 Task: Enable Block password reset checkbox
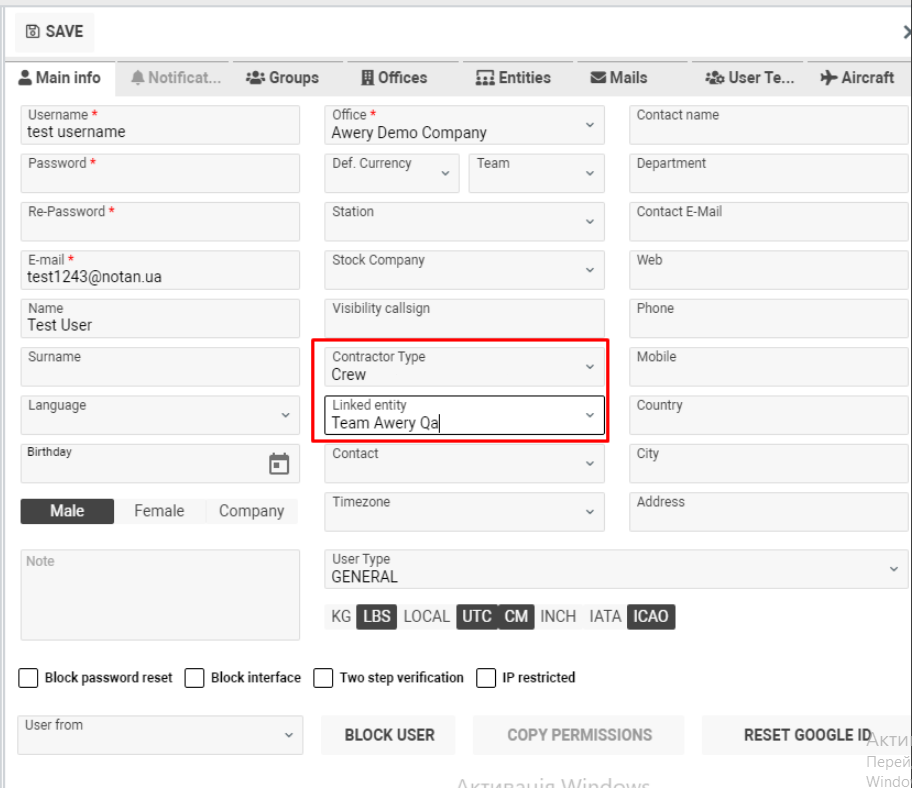(x=29, y=678)
